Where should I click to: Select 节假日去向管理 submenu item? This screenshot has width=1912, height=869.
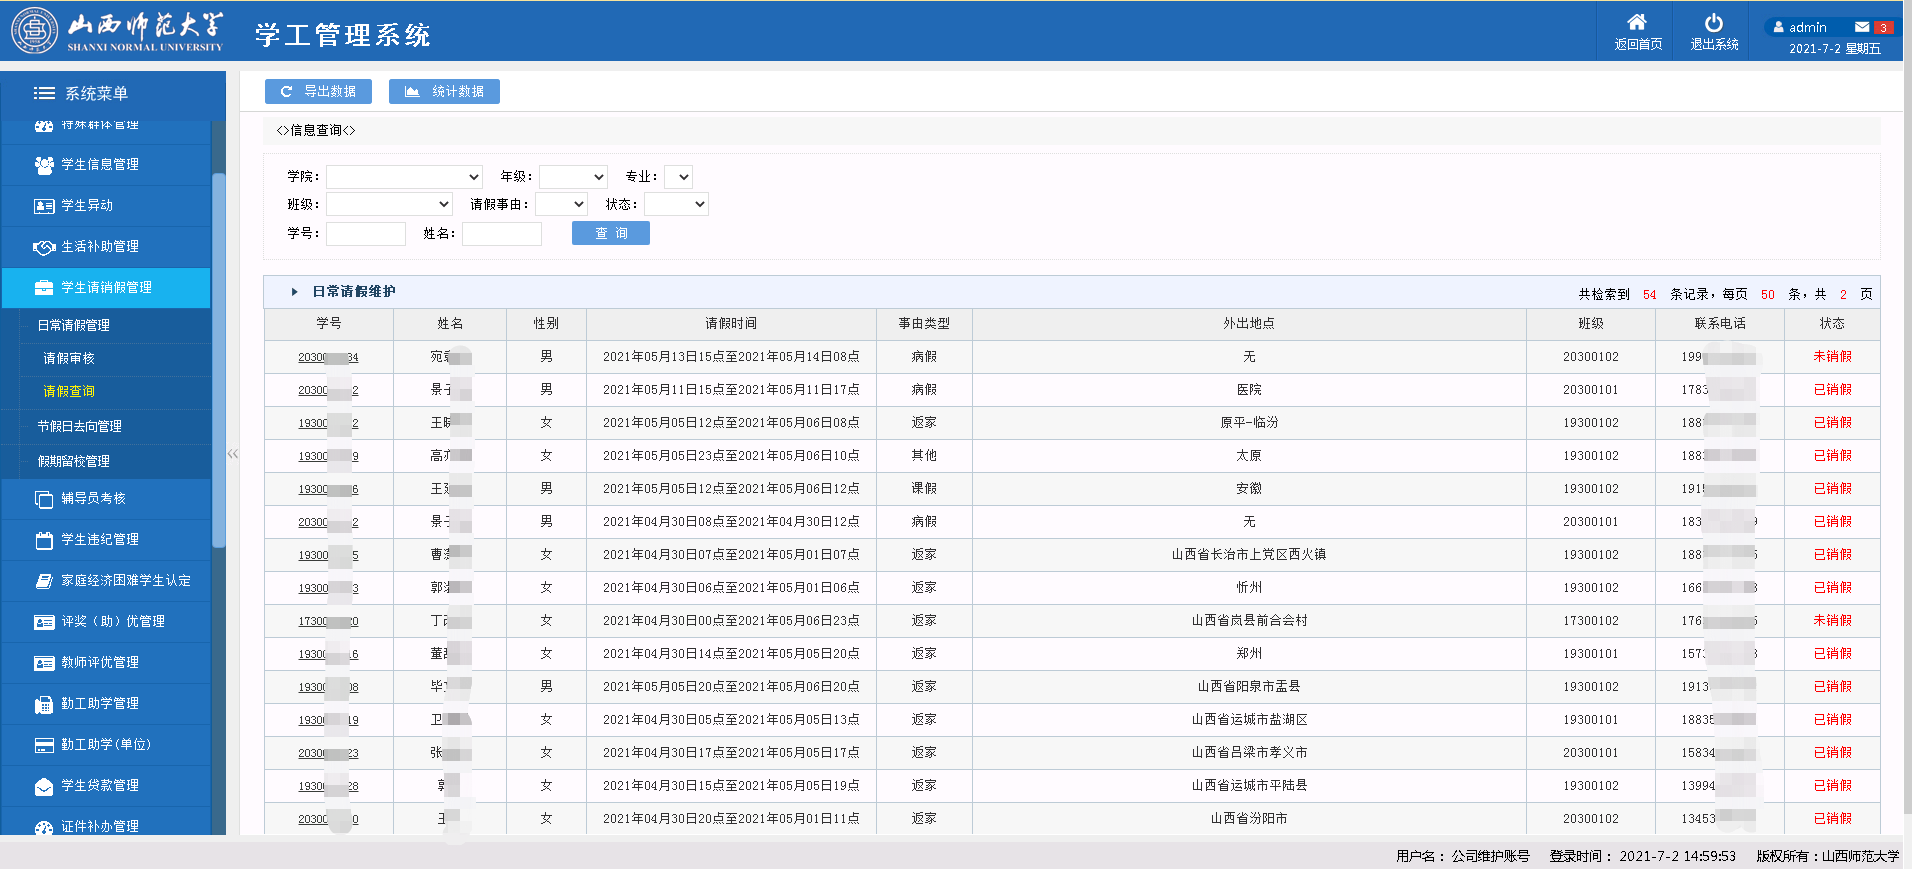tap(79, 427)
